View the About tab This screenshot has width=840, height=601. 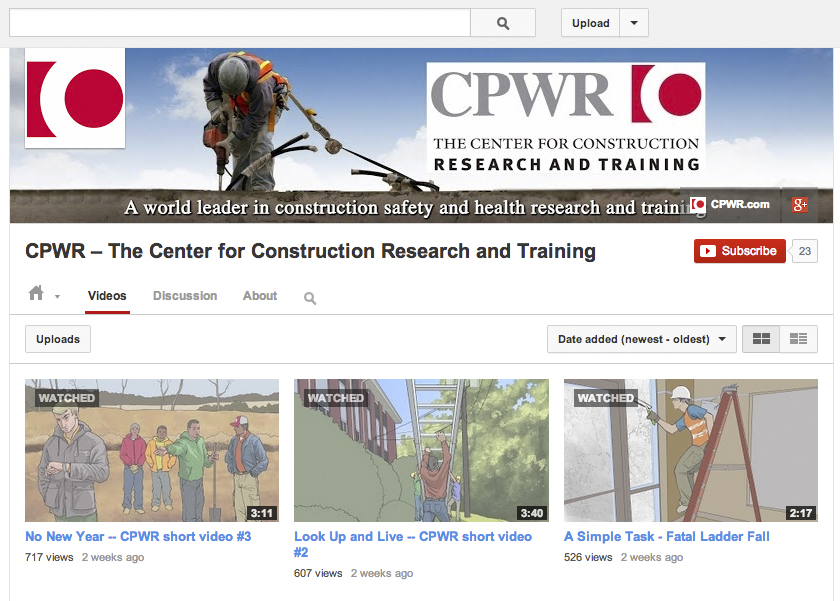pos(259,296)
